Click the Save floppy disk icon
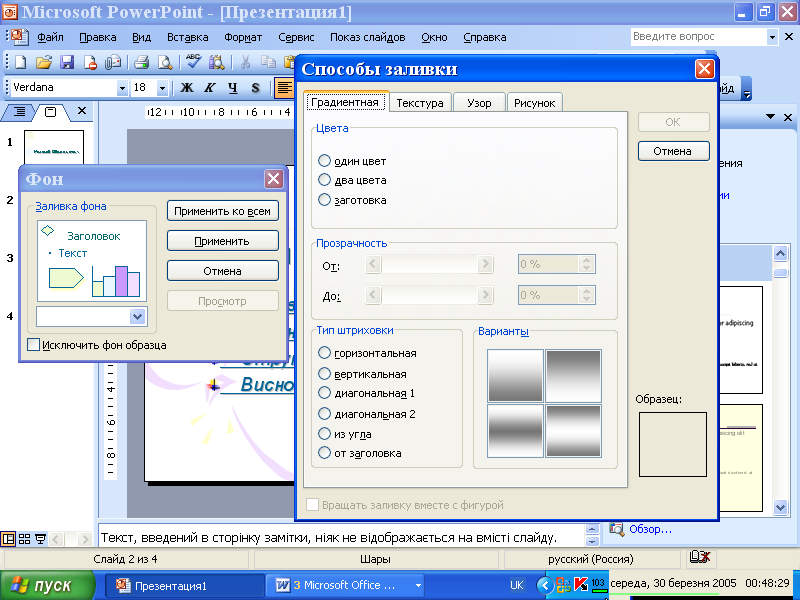800x600 pixels. pos(67,62)
